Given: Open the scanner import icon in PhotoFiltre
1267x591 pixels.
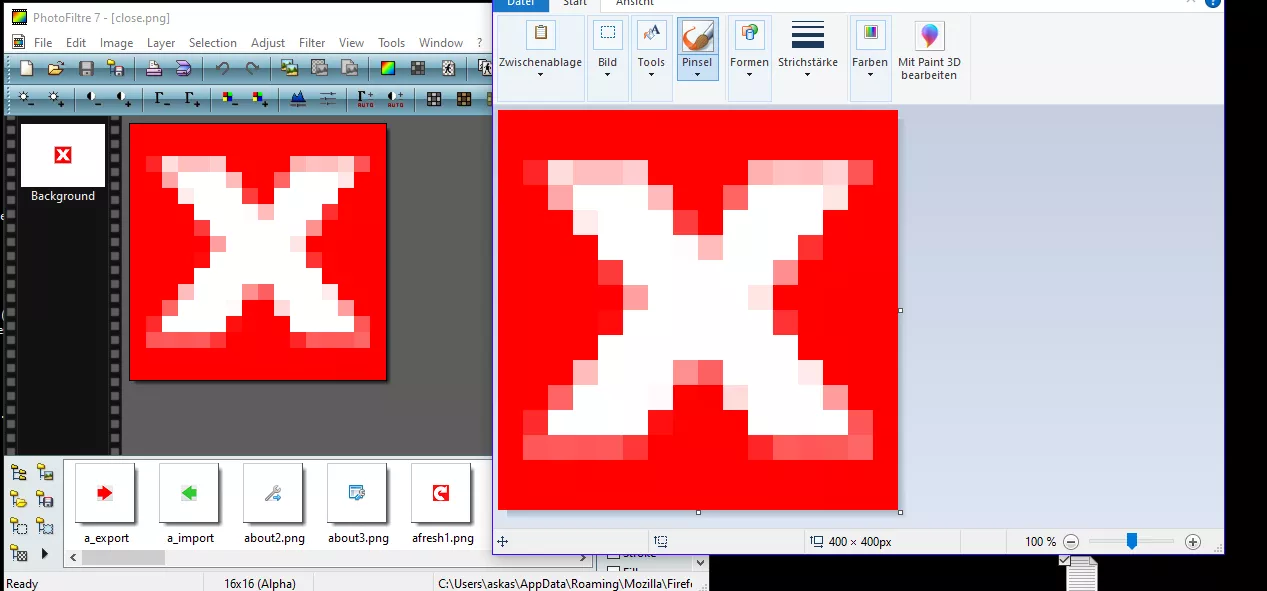Looking at the screenshot, I should 183,68.
